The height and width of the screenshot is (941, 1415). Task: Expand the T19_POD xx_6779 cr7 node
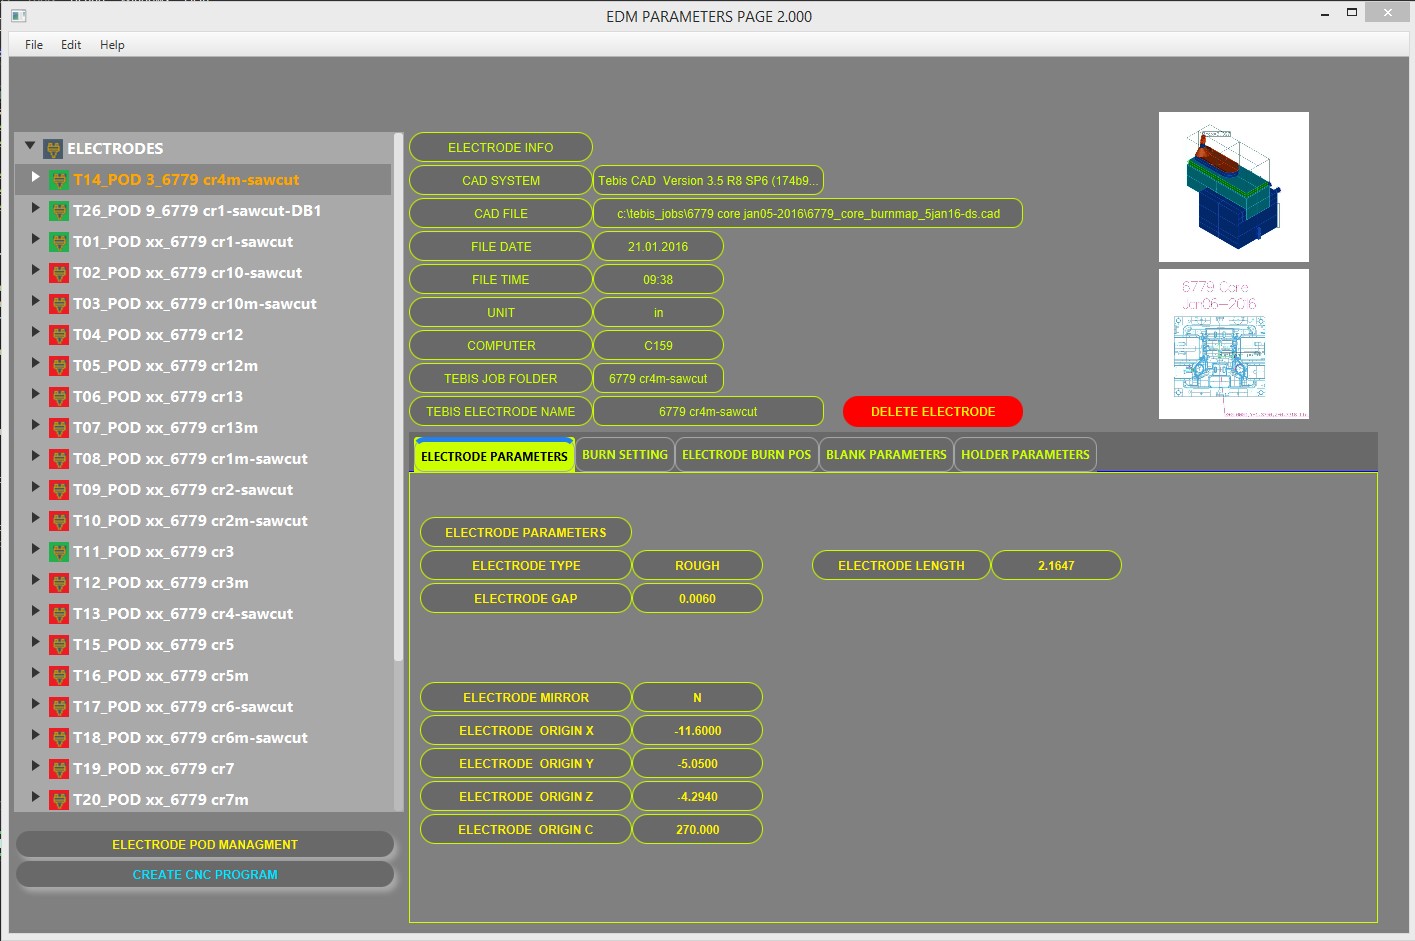click(36, 766)
